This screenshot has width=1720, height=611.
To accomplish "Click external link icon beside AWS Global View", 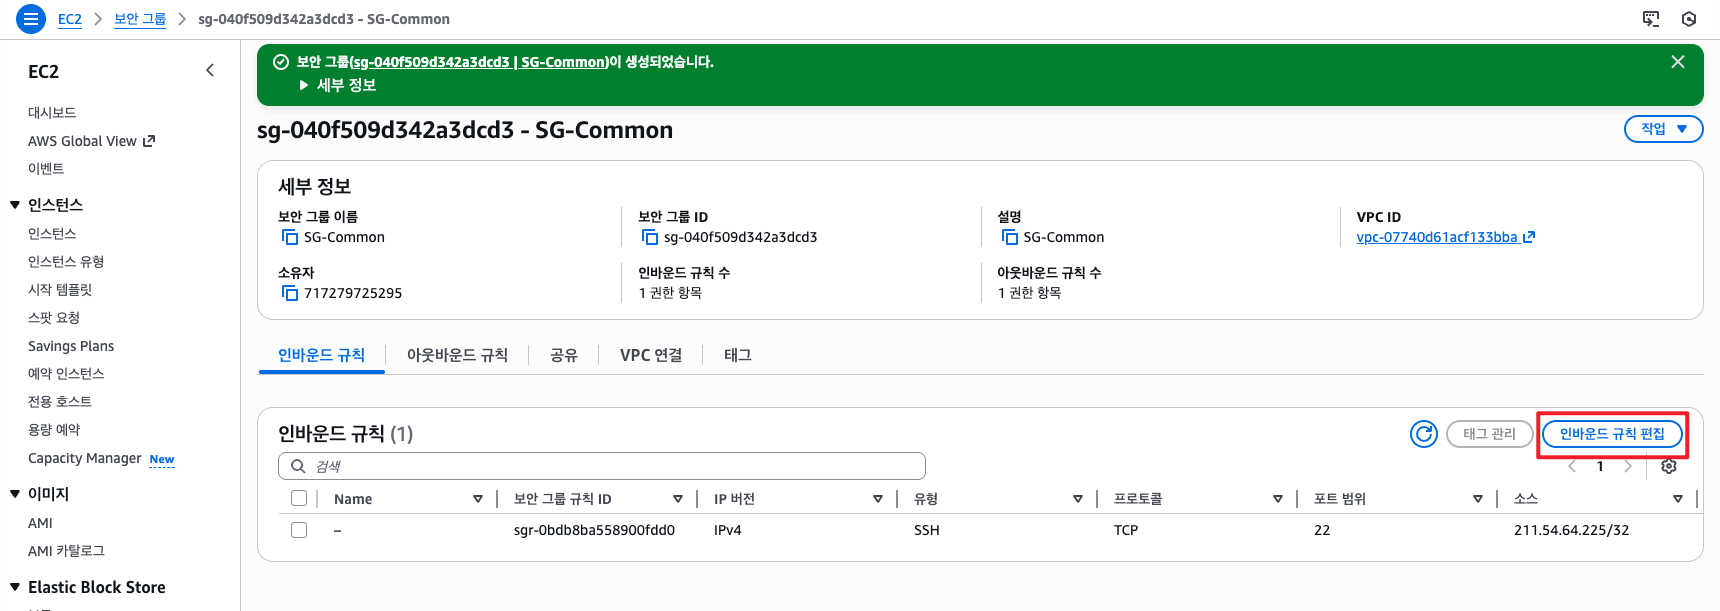I will coord(149,141).
